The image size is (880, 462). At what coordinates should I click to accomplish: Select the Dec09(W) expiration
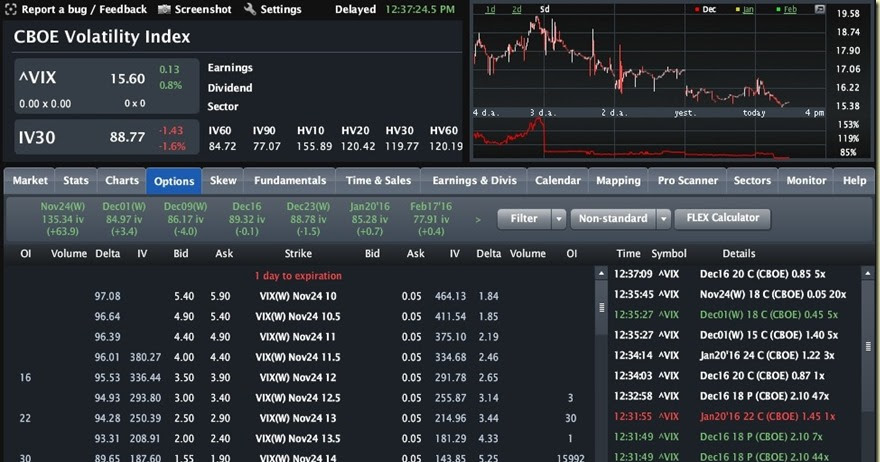pyautogui.click(x=185, y=219)
